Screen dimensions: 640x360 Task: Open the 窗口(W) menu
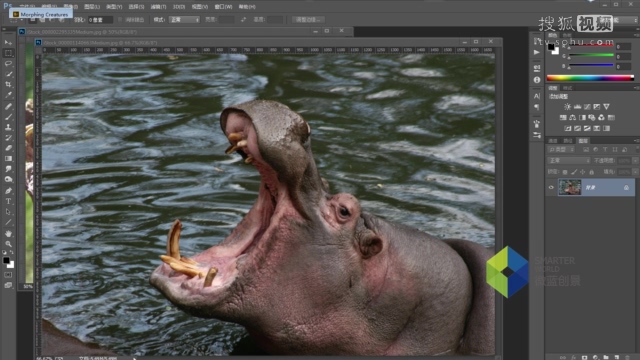(223, 7)
